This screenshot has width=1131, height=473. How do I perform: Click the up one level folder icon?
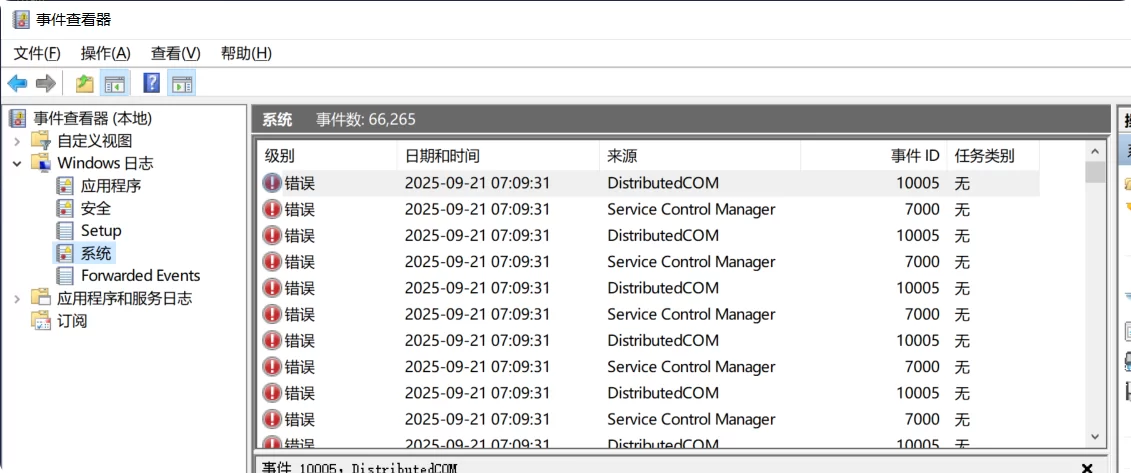pos(85,83)
